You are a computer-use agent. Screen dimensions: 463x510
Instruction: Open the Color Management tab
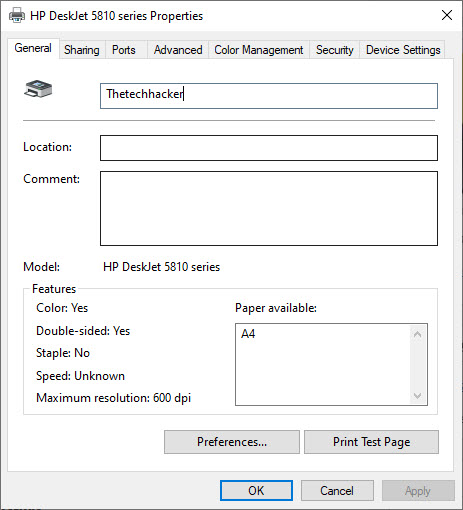(x=259, y=50)
